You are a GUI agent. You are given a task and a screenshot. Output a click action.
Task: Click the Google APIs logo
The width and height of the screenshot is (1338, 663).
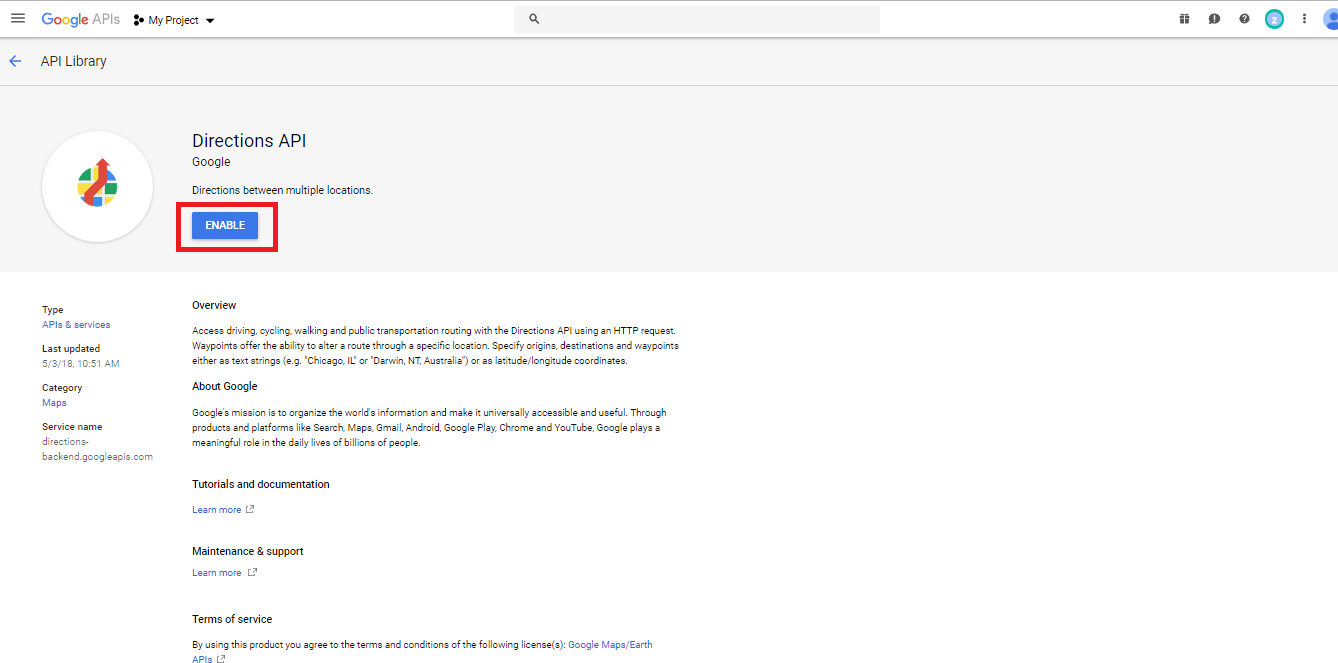click(81, 19)
